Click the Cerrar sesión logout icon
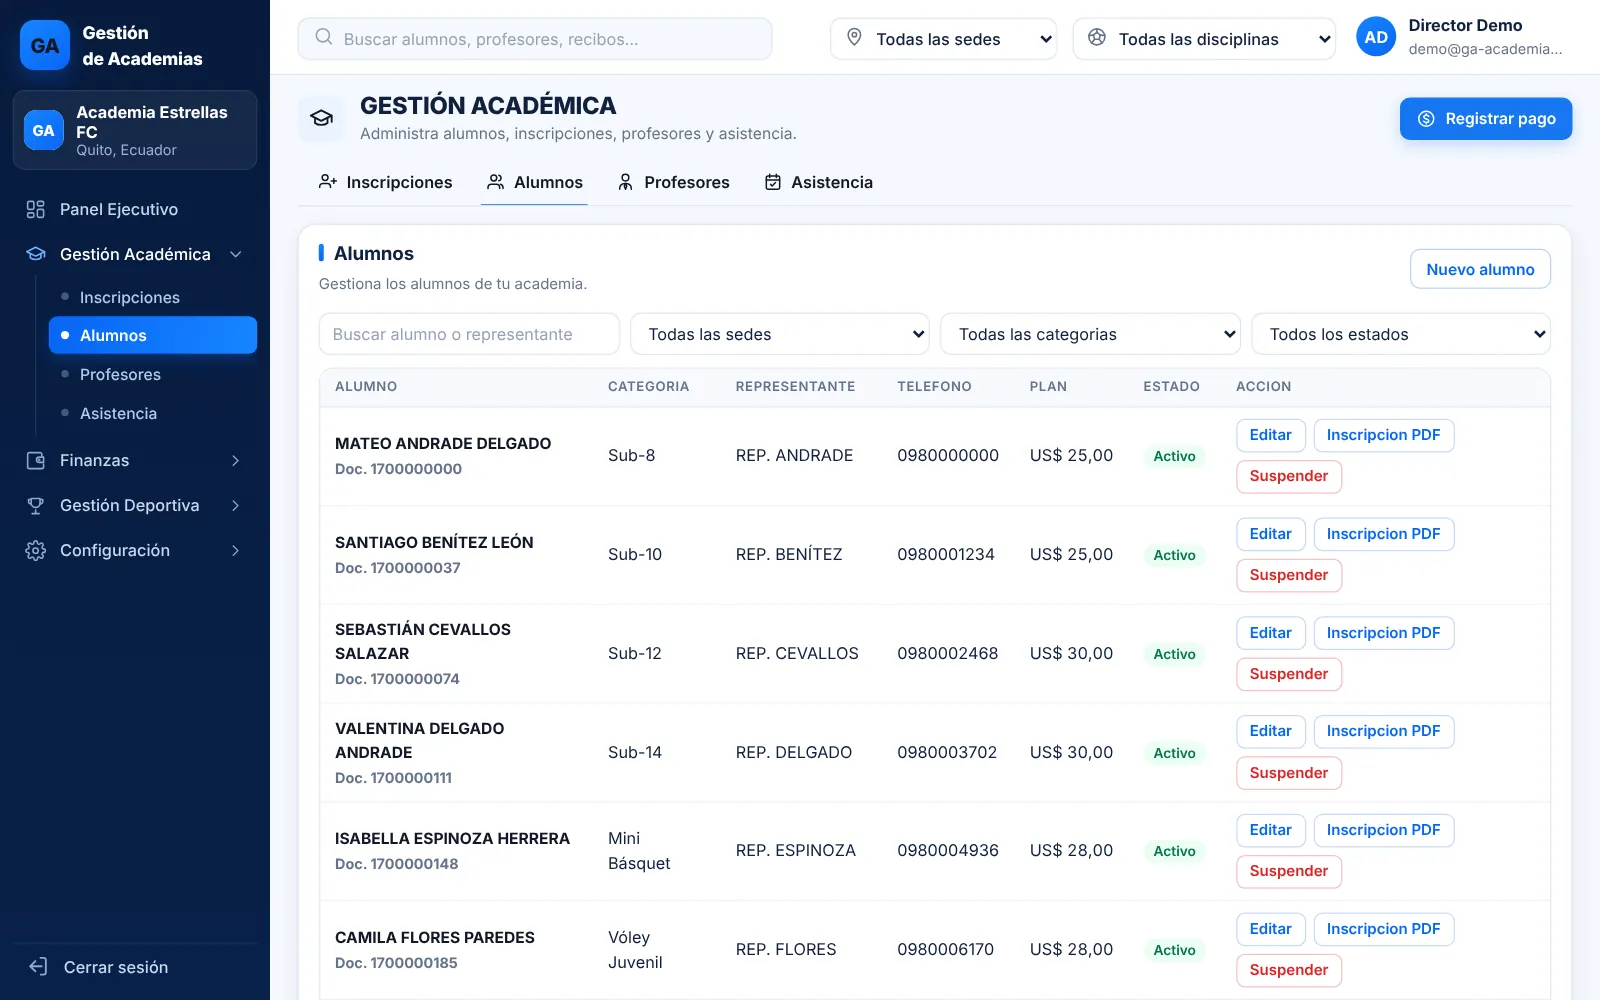 (x=39, y=966)
